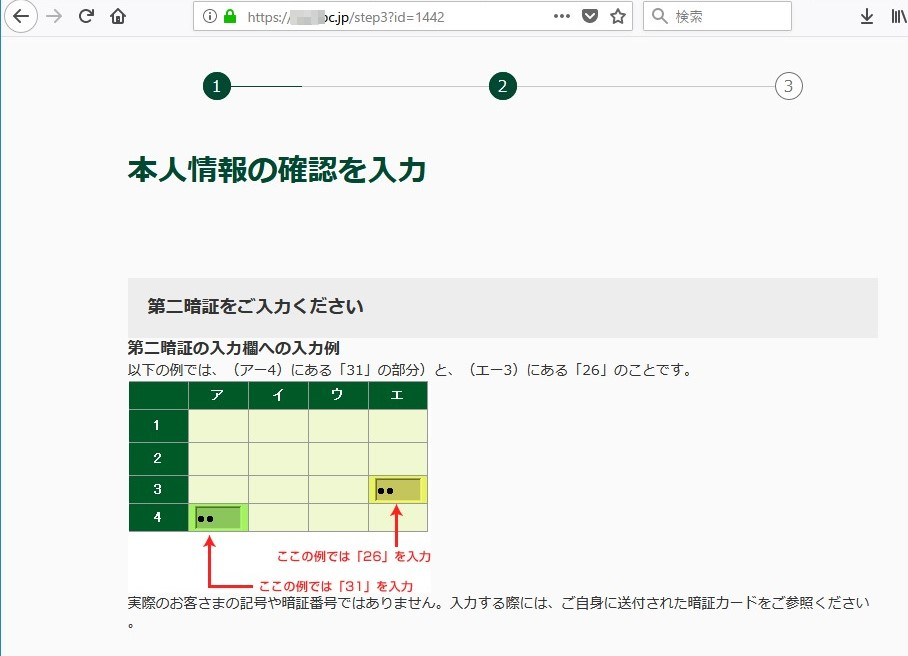Open the downloads panel
Image resolution: width=908 pixels, height=656 pixels.
click(x=866, y=17)
